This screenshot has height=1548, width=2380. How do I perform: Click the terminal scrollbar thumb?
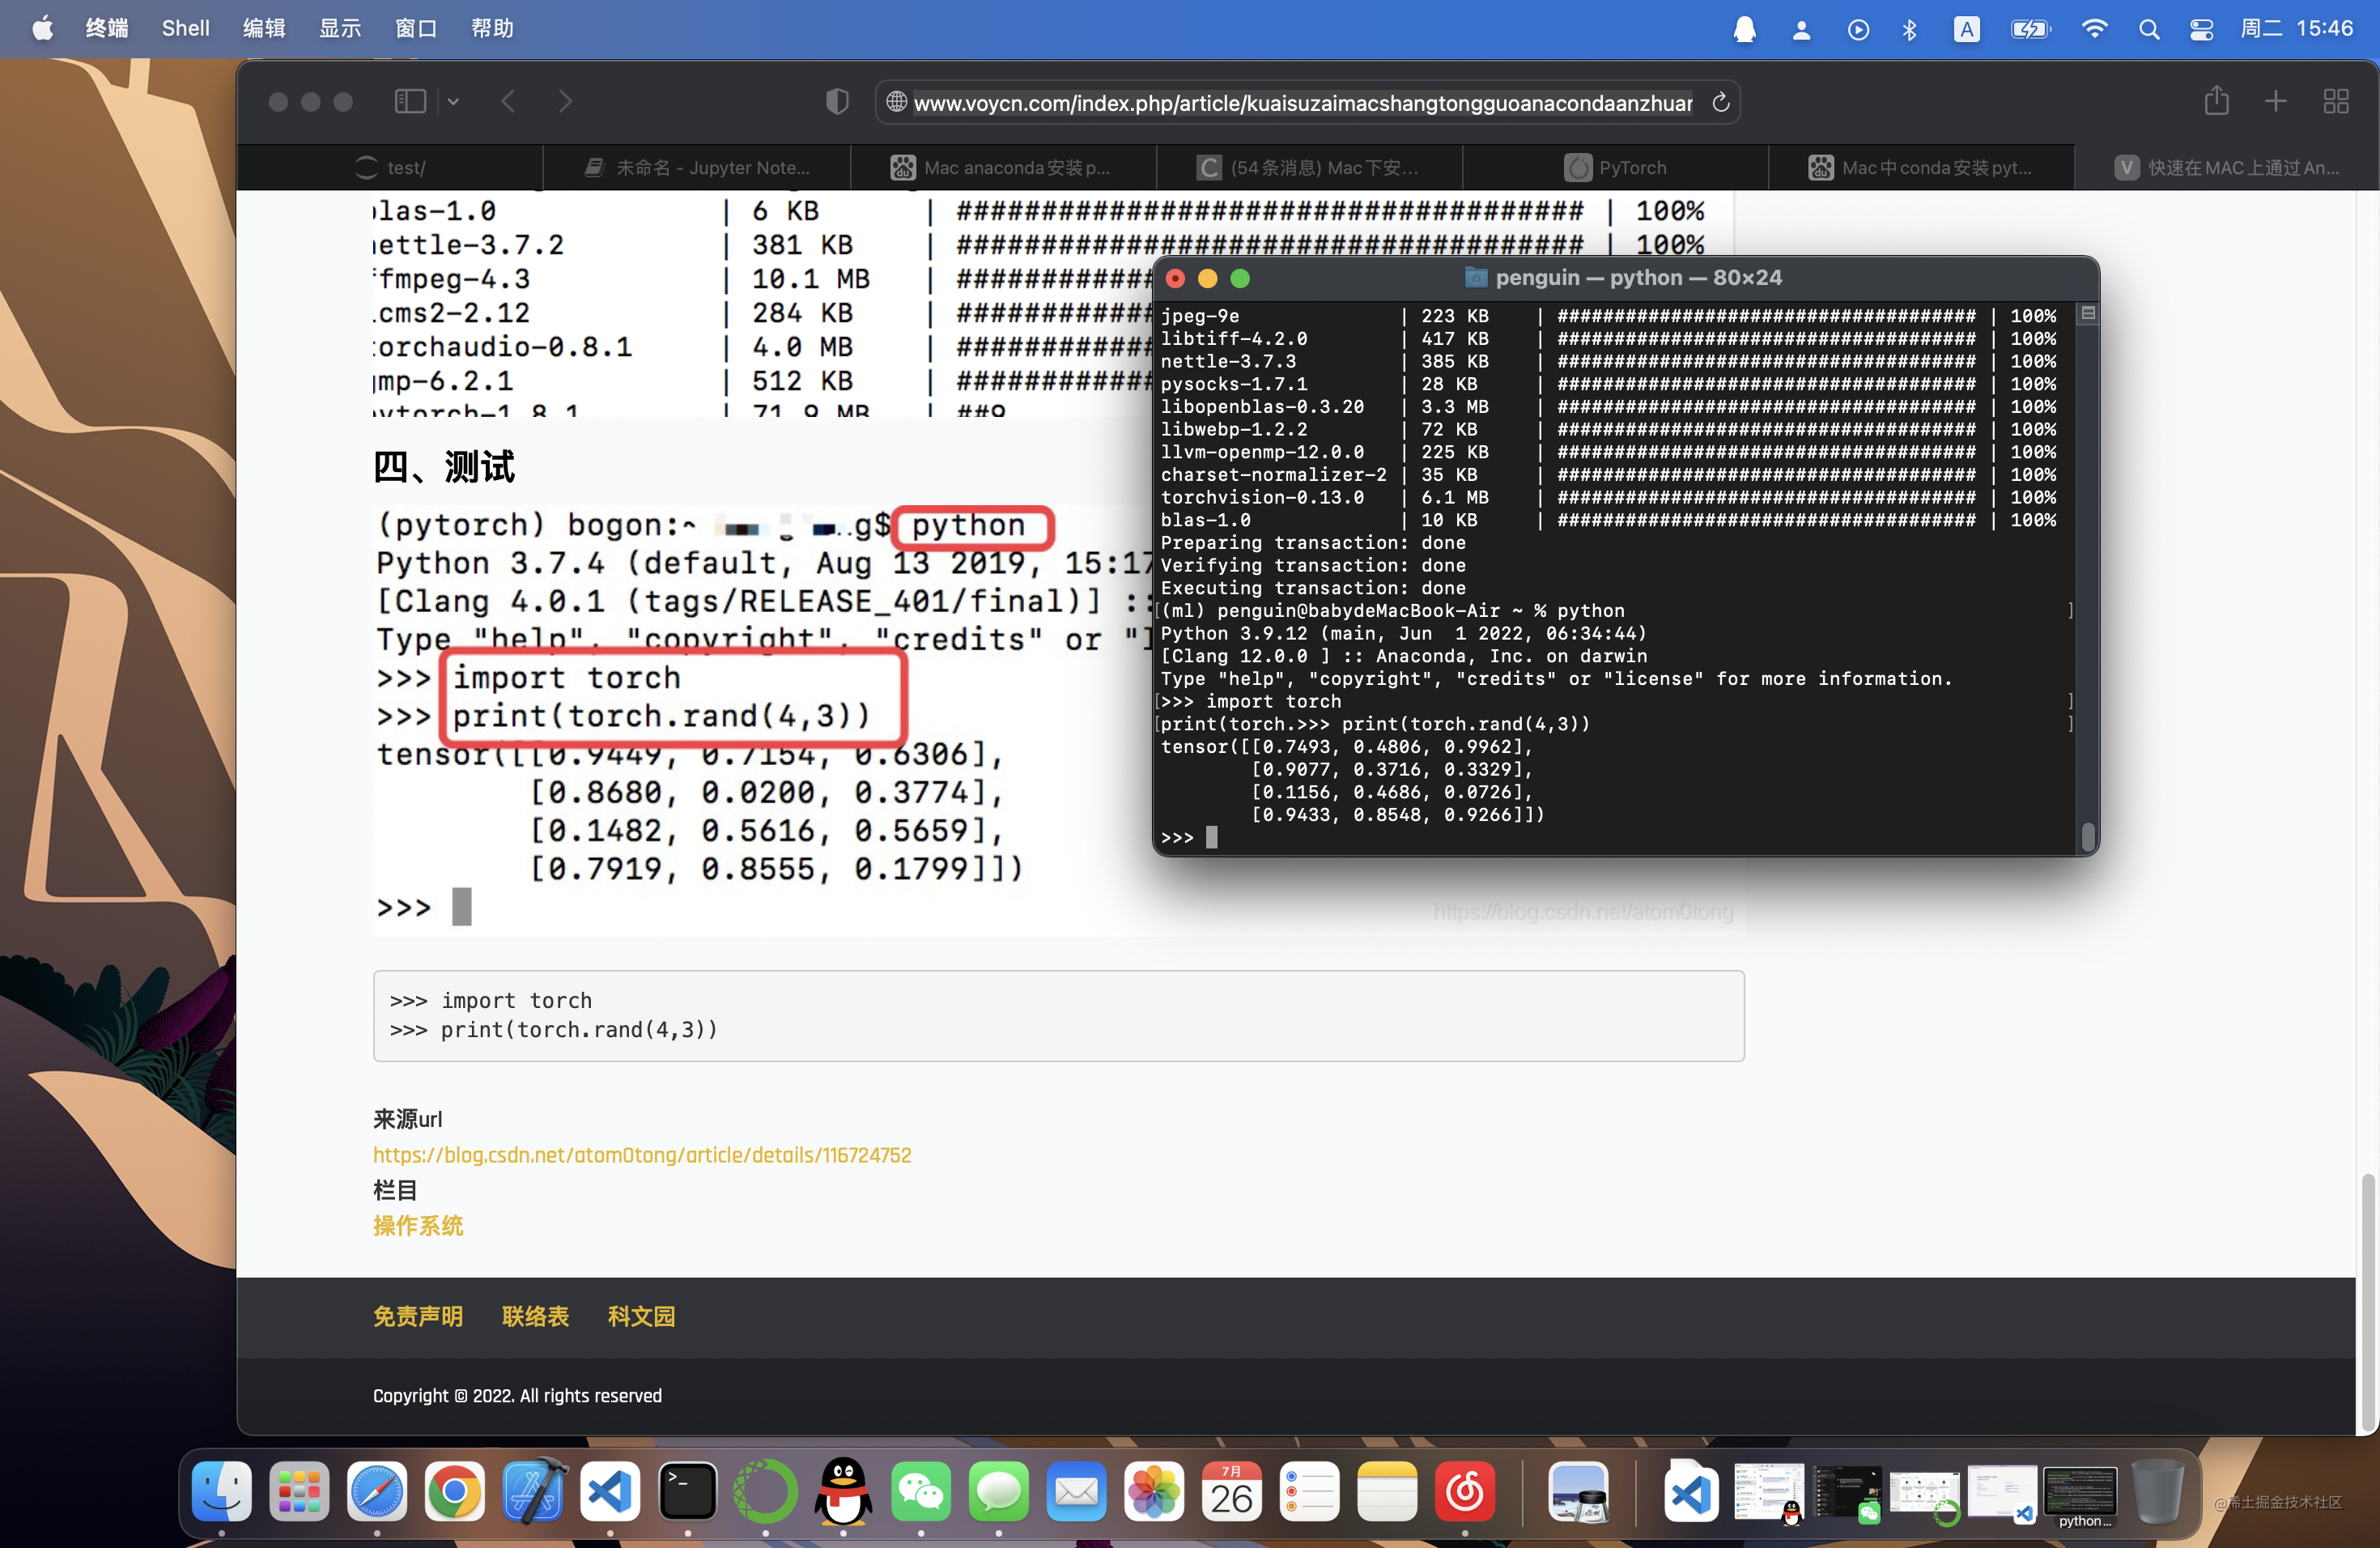click(2087, 836)
